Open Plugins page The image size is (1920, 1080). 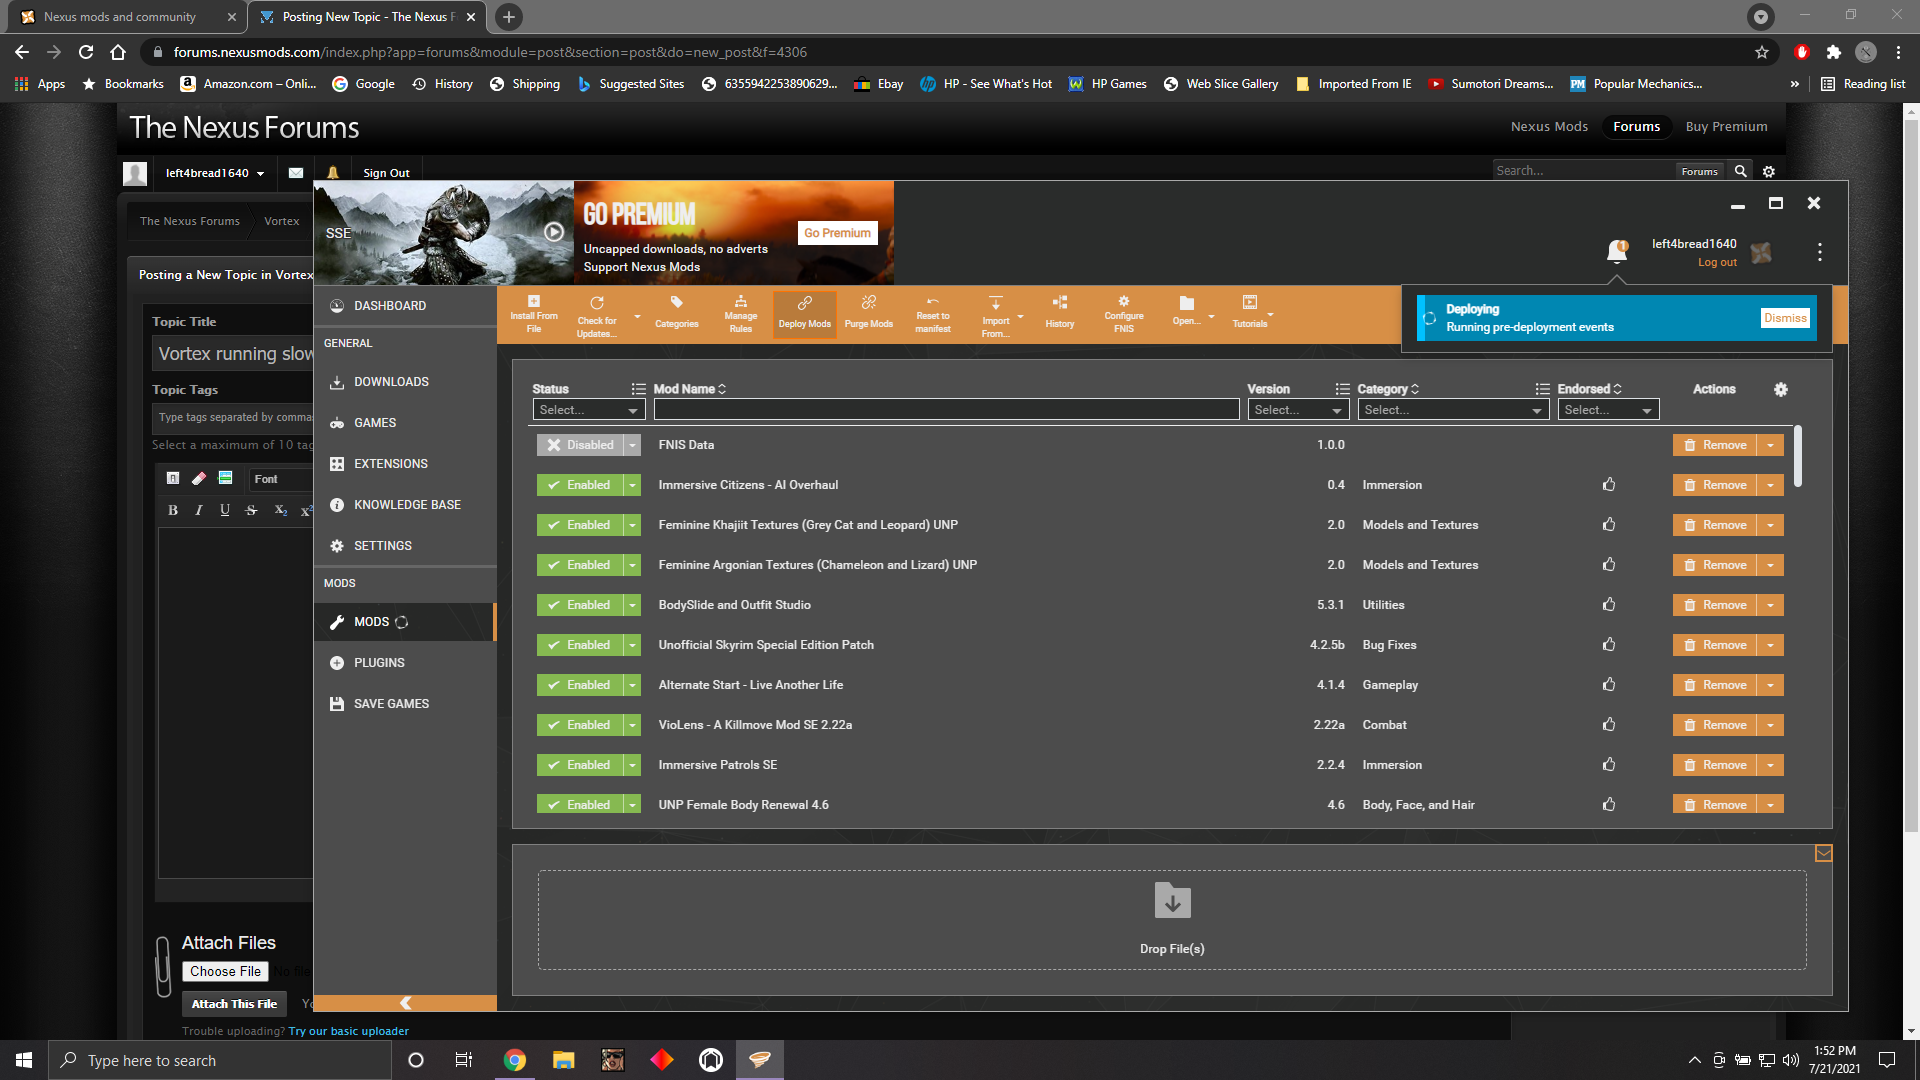[x=405, y=663]
